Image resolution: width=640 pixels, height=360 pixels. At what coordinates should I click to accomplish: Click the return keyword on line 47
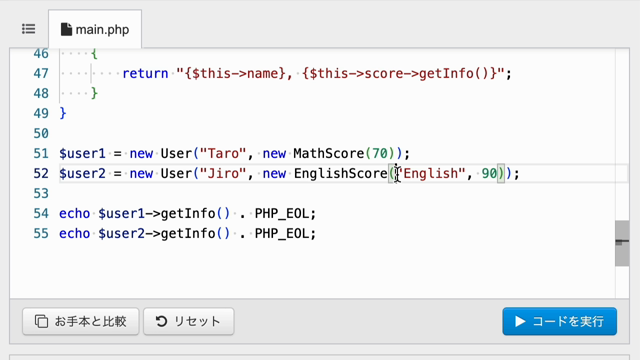[x=145, y=73]
